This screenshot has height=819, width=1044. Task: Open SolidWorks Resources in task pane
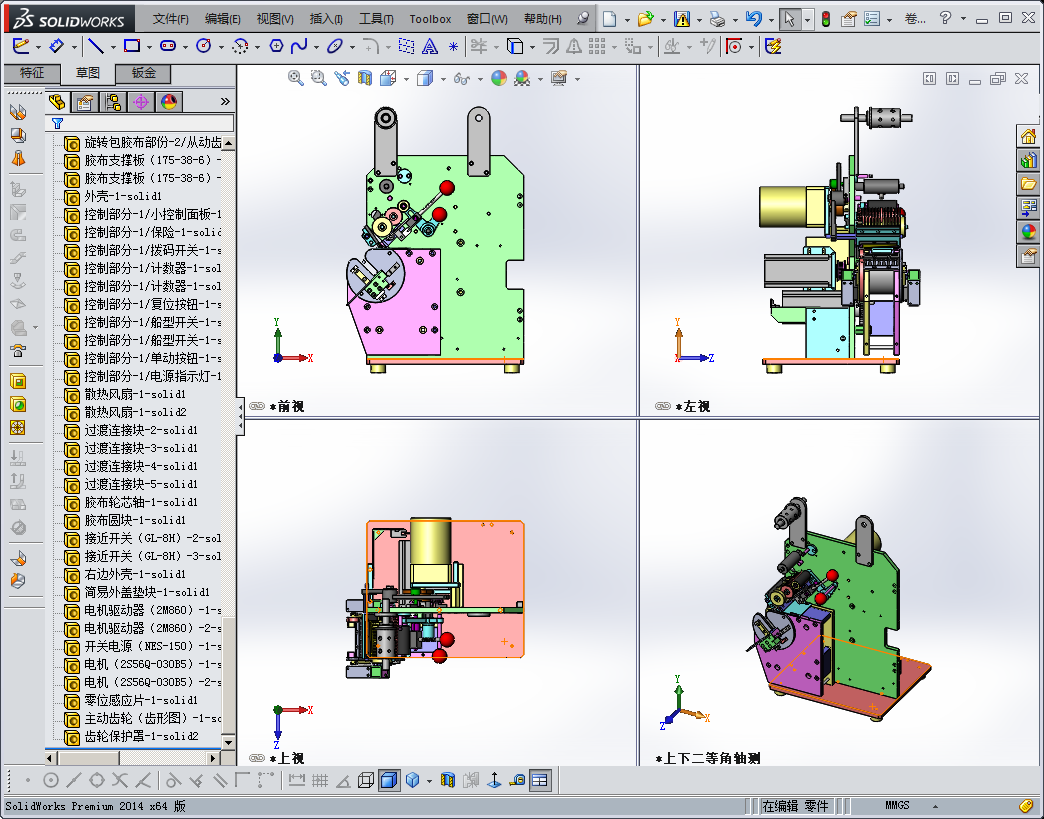tap(1029, 137)
